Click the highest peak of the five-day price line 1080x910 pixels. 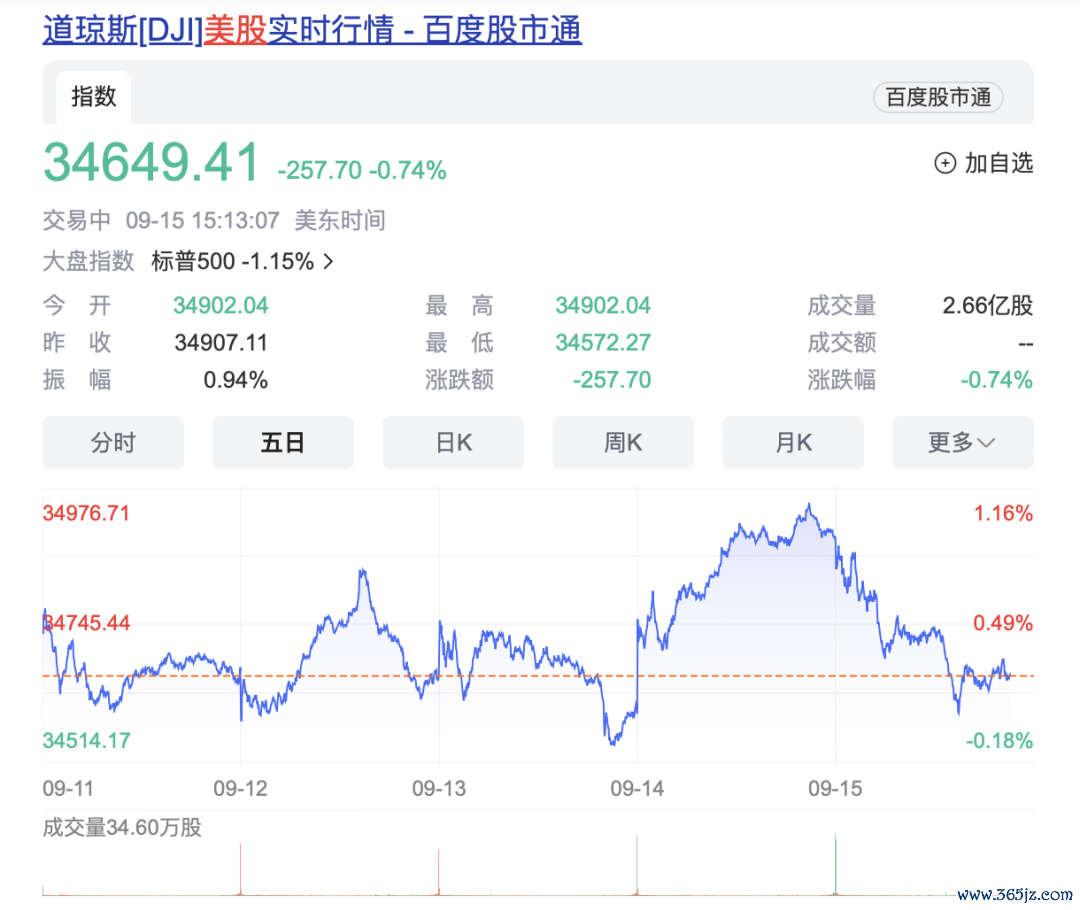[x=809, y=506]
